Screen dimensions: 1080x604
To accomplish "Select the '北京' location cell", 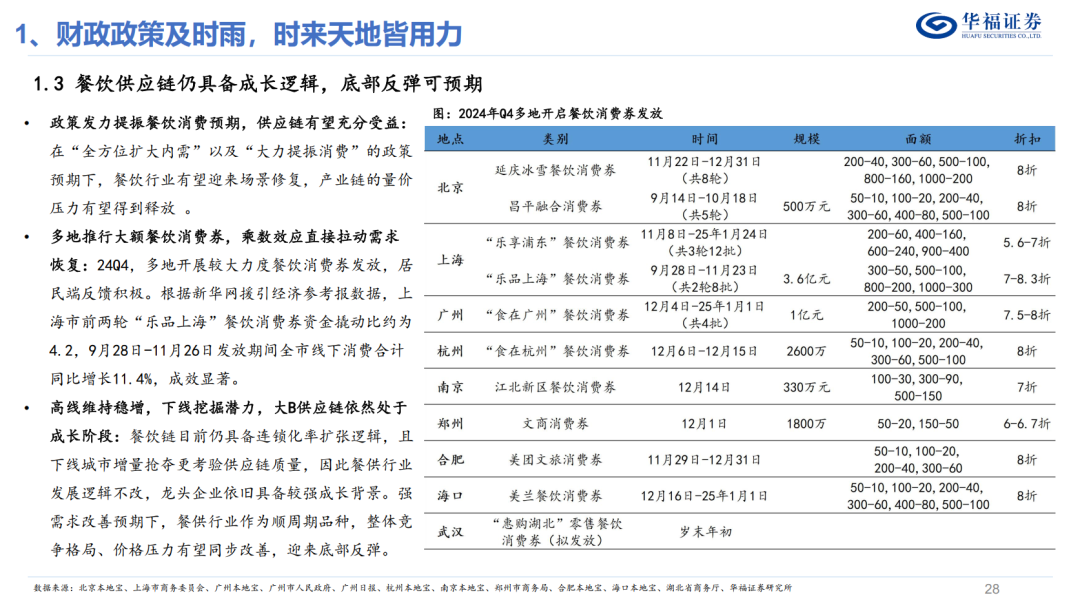I will pyautogui.click(x=450, y=187).
